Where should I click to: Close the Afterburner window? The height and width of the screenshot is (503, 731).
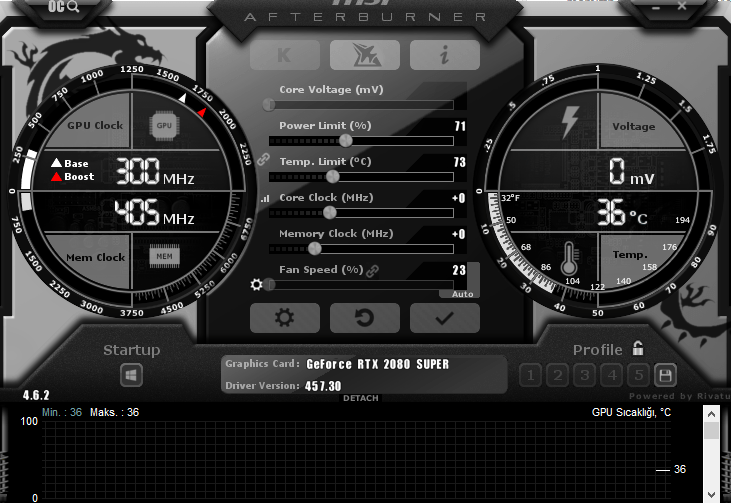[x=682, y=6]
